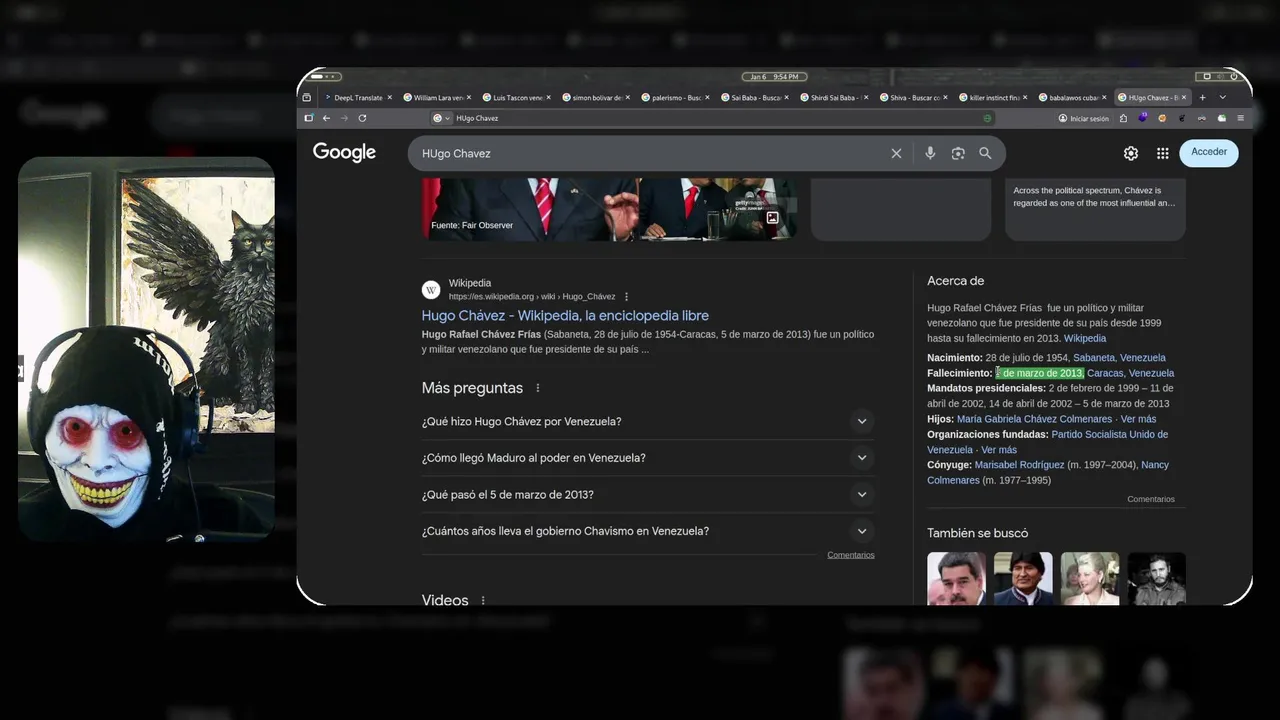Image resolution: width=1280 pixels, height=720 pixels.
Task: Open sidebar toggle in browser toolbar
Action: coord(308,118)
